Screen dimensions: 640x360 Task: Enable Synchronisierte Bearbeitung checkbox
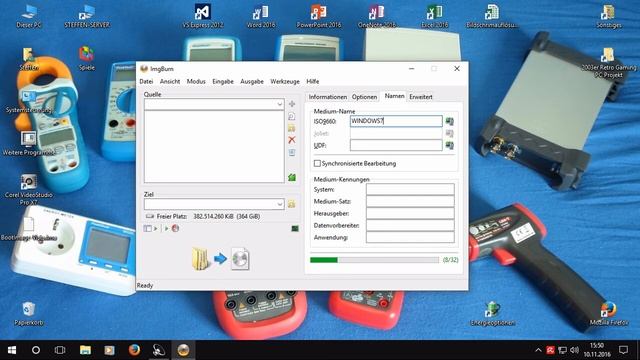click(x=317, y=163)
